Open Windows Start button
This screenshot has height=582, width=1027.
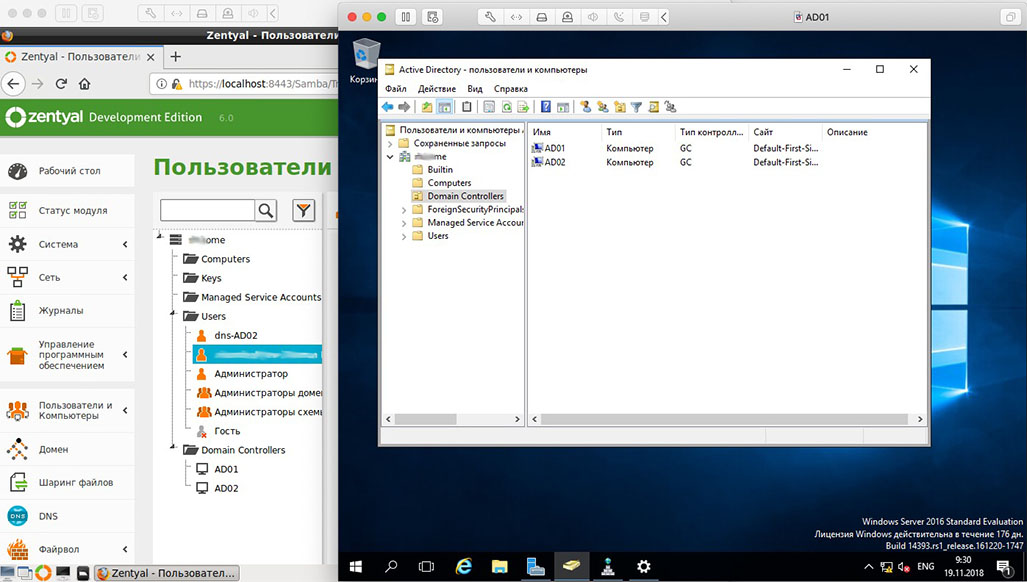[x=356, y=566]
